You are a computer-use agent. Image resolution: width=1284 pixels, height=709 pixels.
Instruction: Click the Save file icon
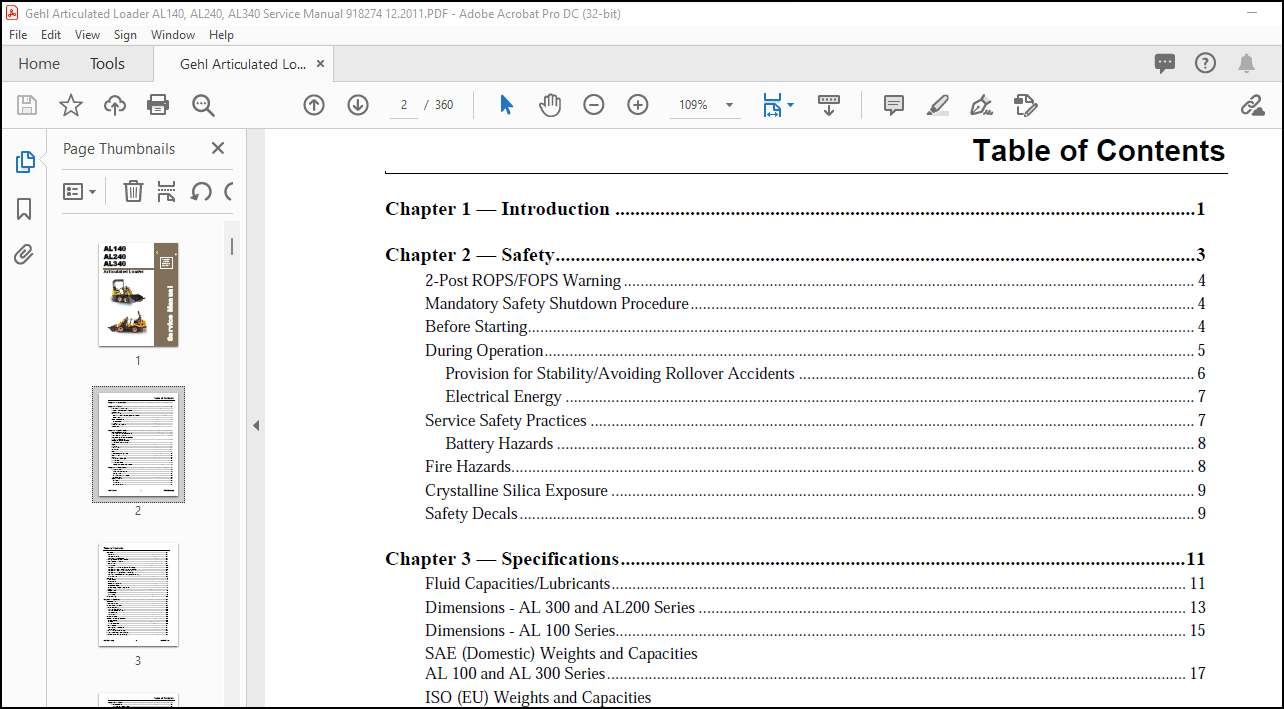[x=27, y=105]
